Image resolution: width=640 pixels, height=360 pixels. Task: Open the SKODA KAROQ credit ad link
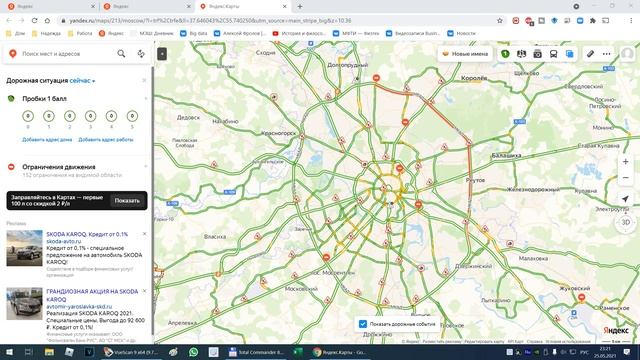87,234
